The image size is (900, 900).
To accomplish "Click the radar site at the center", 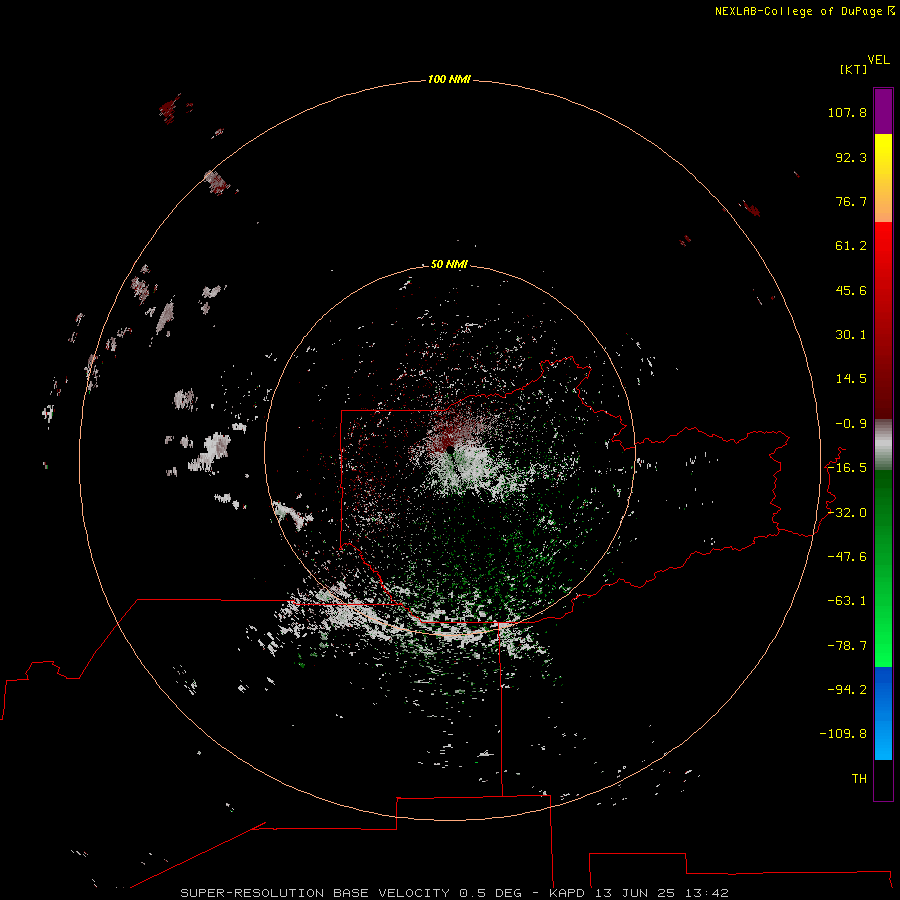I will coord(450,451).
